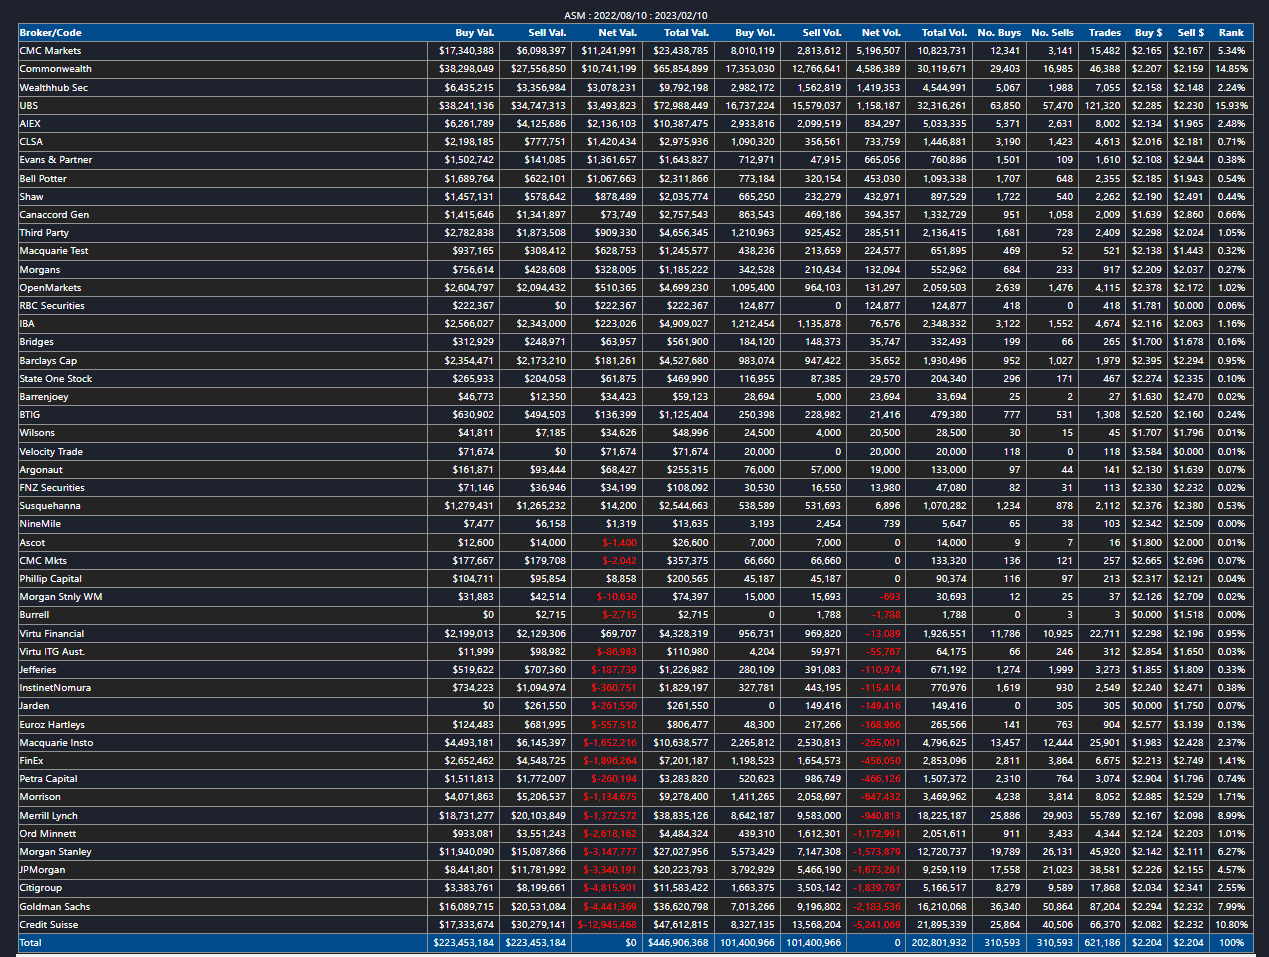
Task: Click the Bell Potter broker name
Action: click(x=43, y=179)
